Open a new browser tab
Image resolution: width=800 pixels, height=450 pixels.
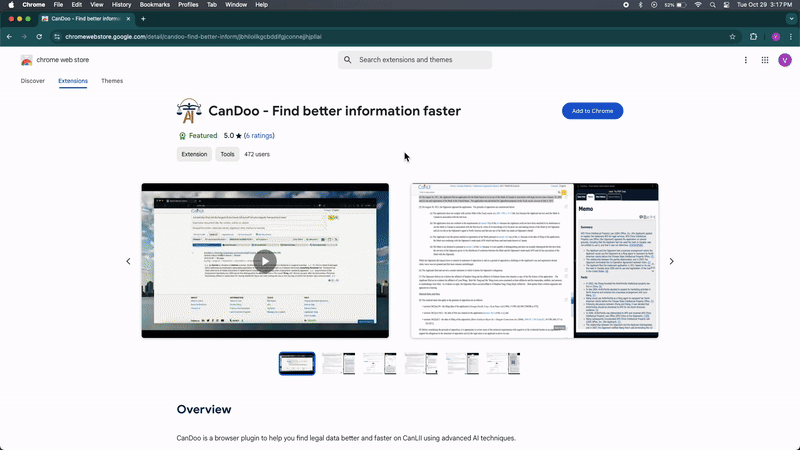point(143,19)
